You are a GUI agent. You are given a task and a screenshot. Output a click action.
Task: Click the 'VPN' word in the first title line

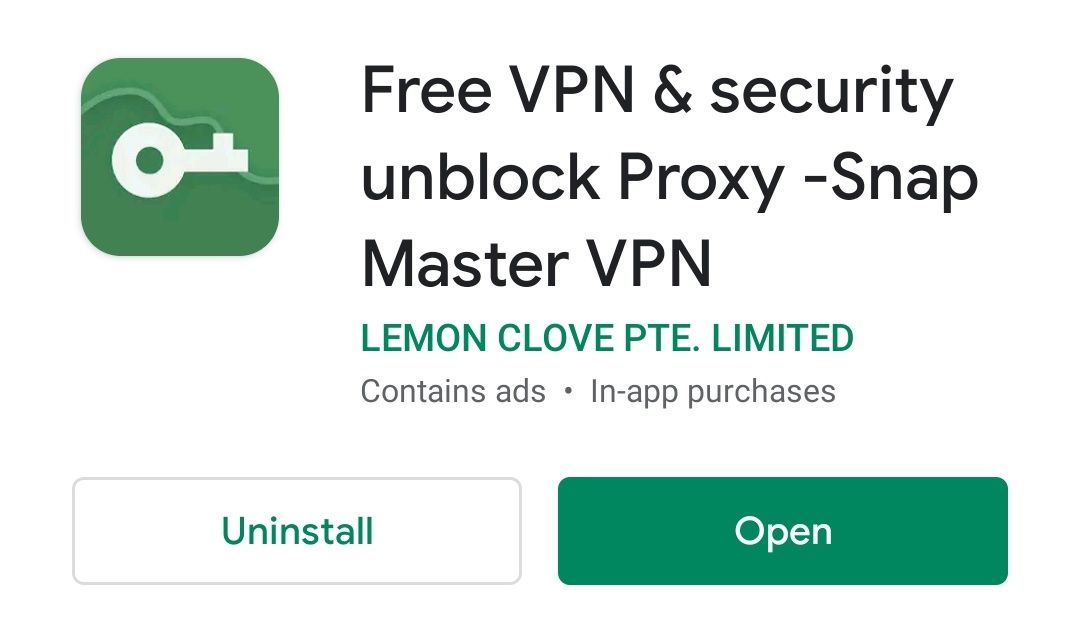click(x=571, y=90)
